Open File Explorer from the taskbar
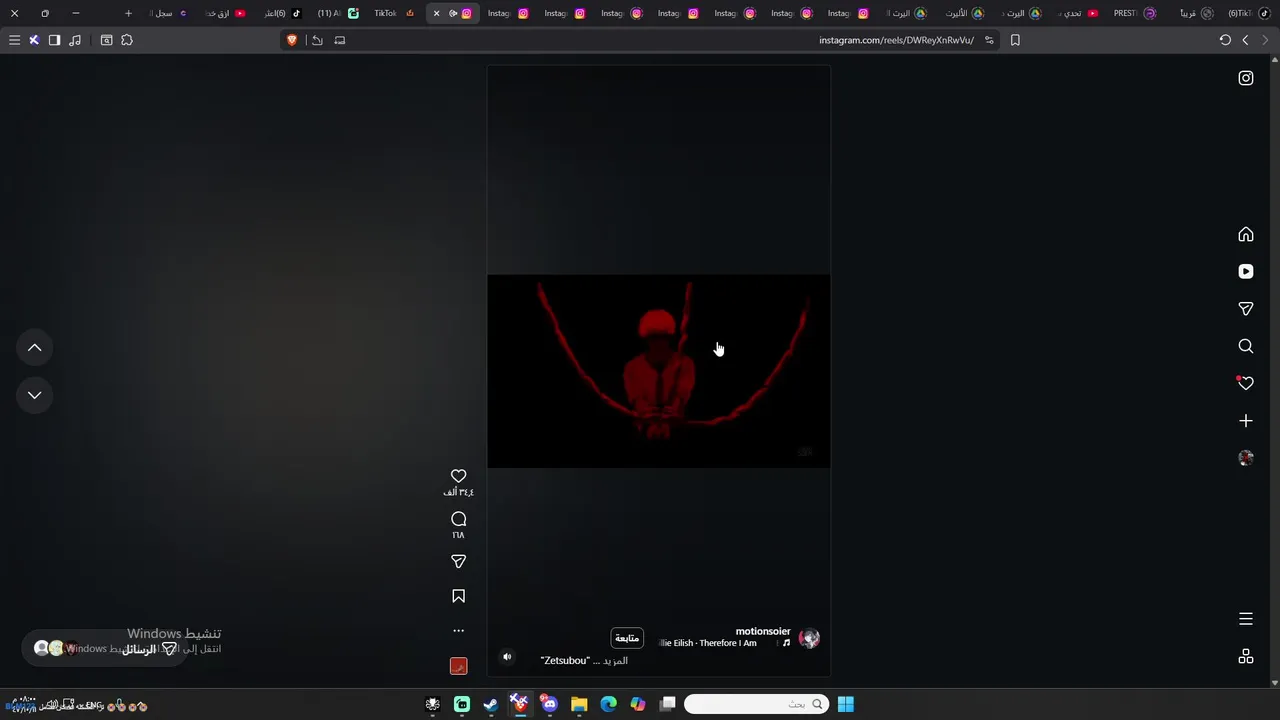 coord(579,704)
